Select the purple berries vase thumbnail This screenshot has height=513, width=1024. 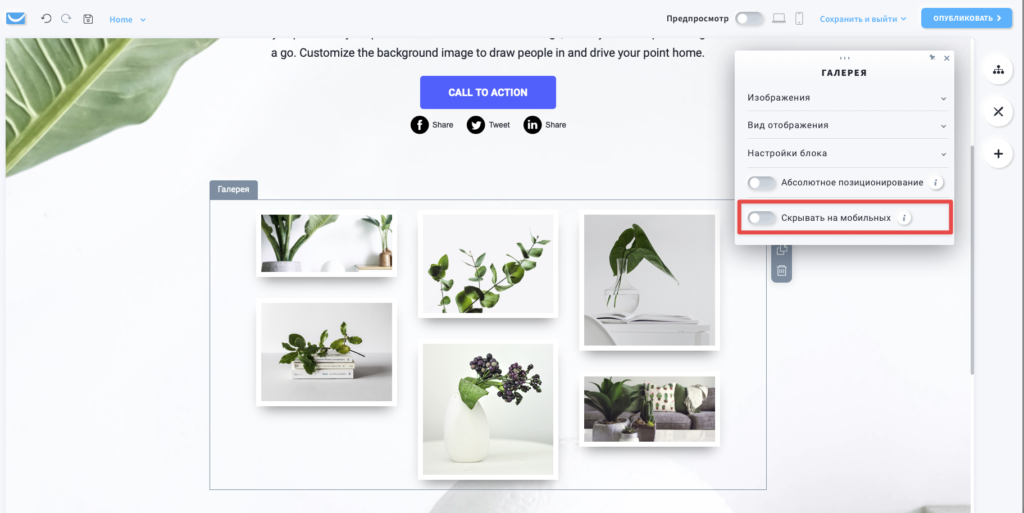(488, 409)
